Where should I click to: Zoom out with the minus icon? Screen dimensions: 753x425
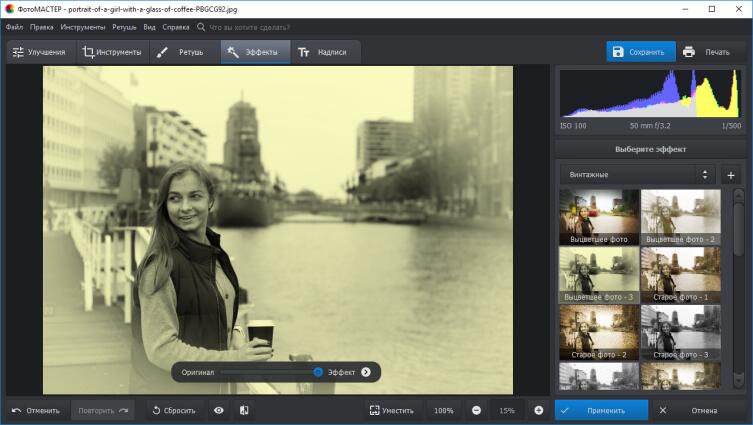476,410
